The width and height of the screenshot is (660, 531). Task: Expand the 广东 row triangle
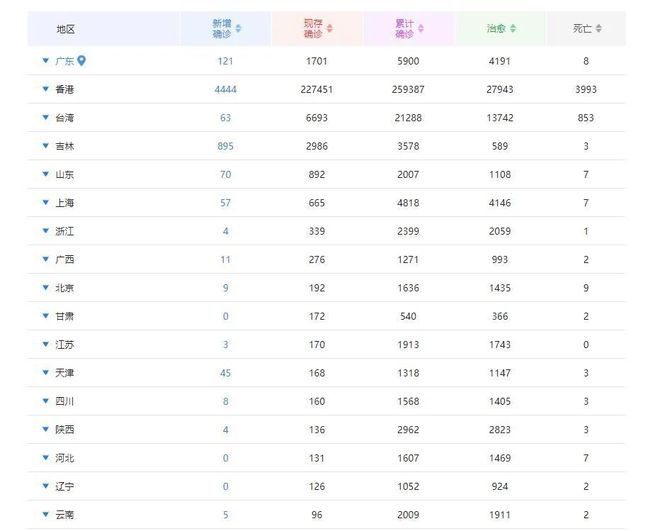coord(46,61)
